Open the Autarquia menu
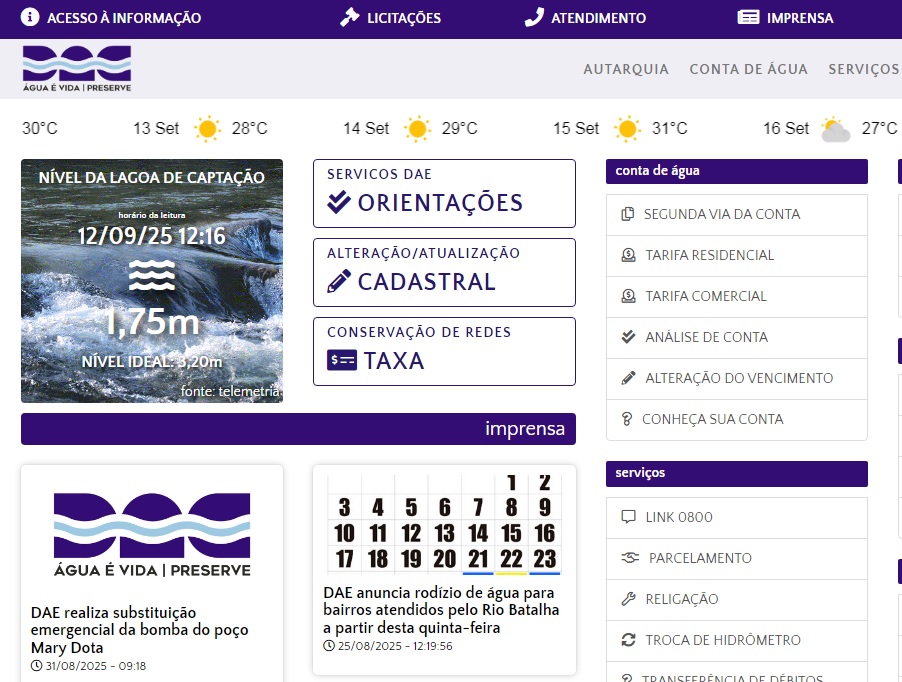This screenshot has width=902, height=682. [x=626, y=69]
